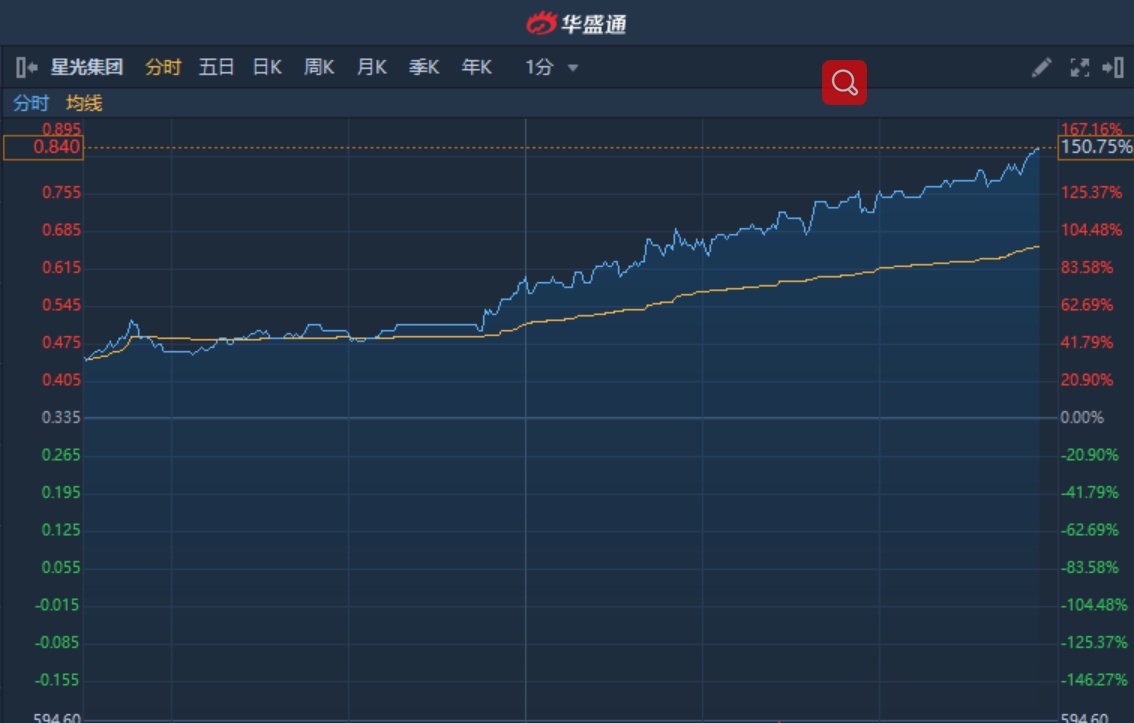
Task: Collapse the right panel arrow icon
Action: coord(1113,68)
